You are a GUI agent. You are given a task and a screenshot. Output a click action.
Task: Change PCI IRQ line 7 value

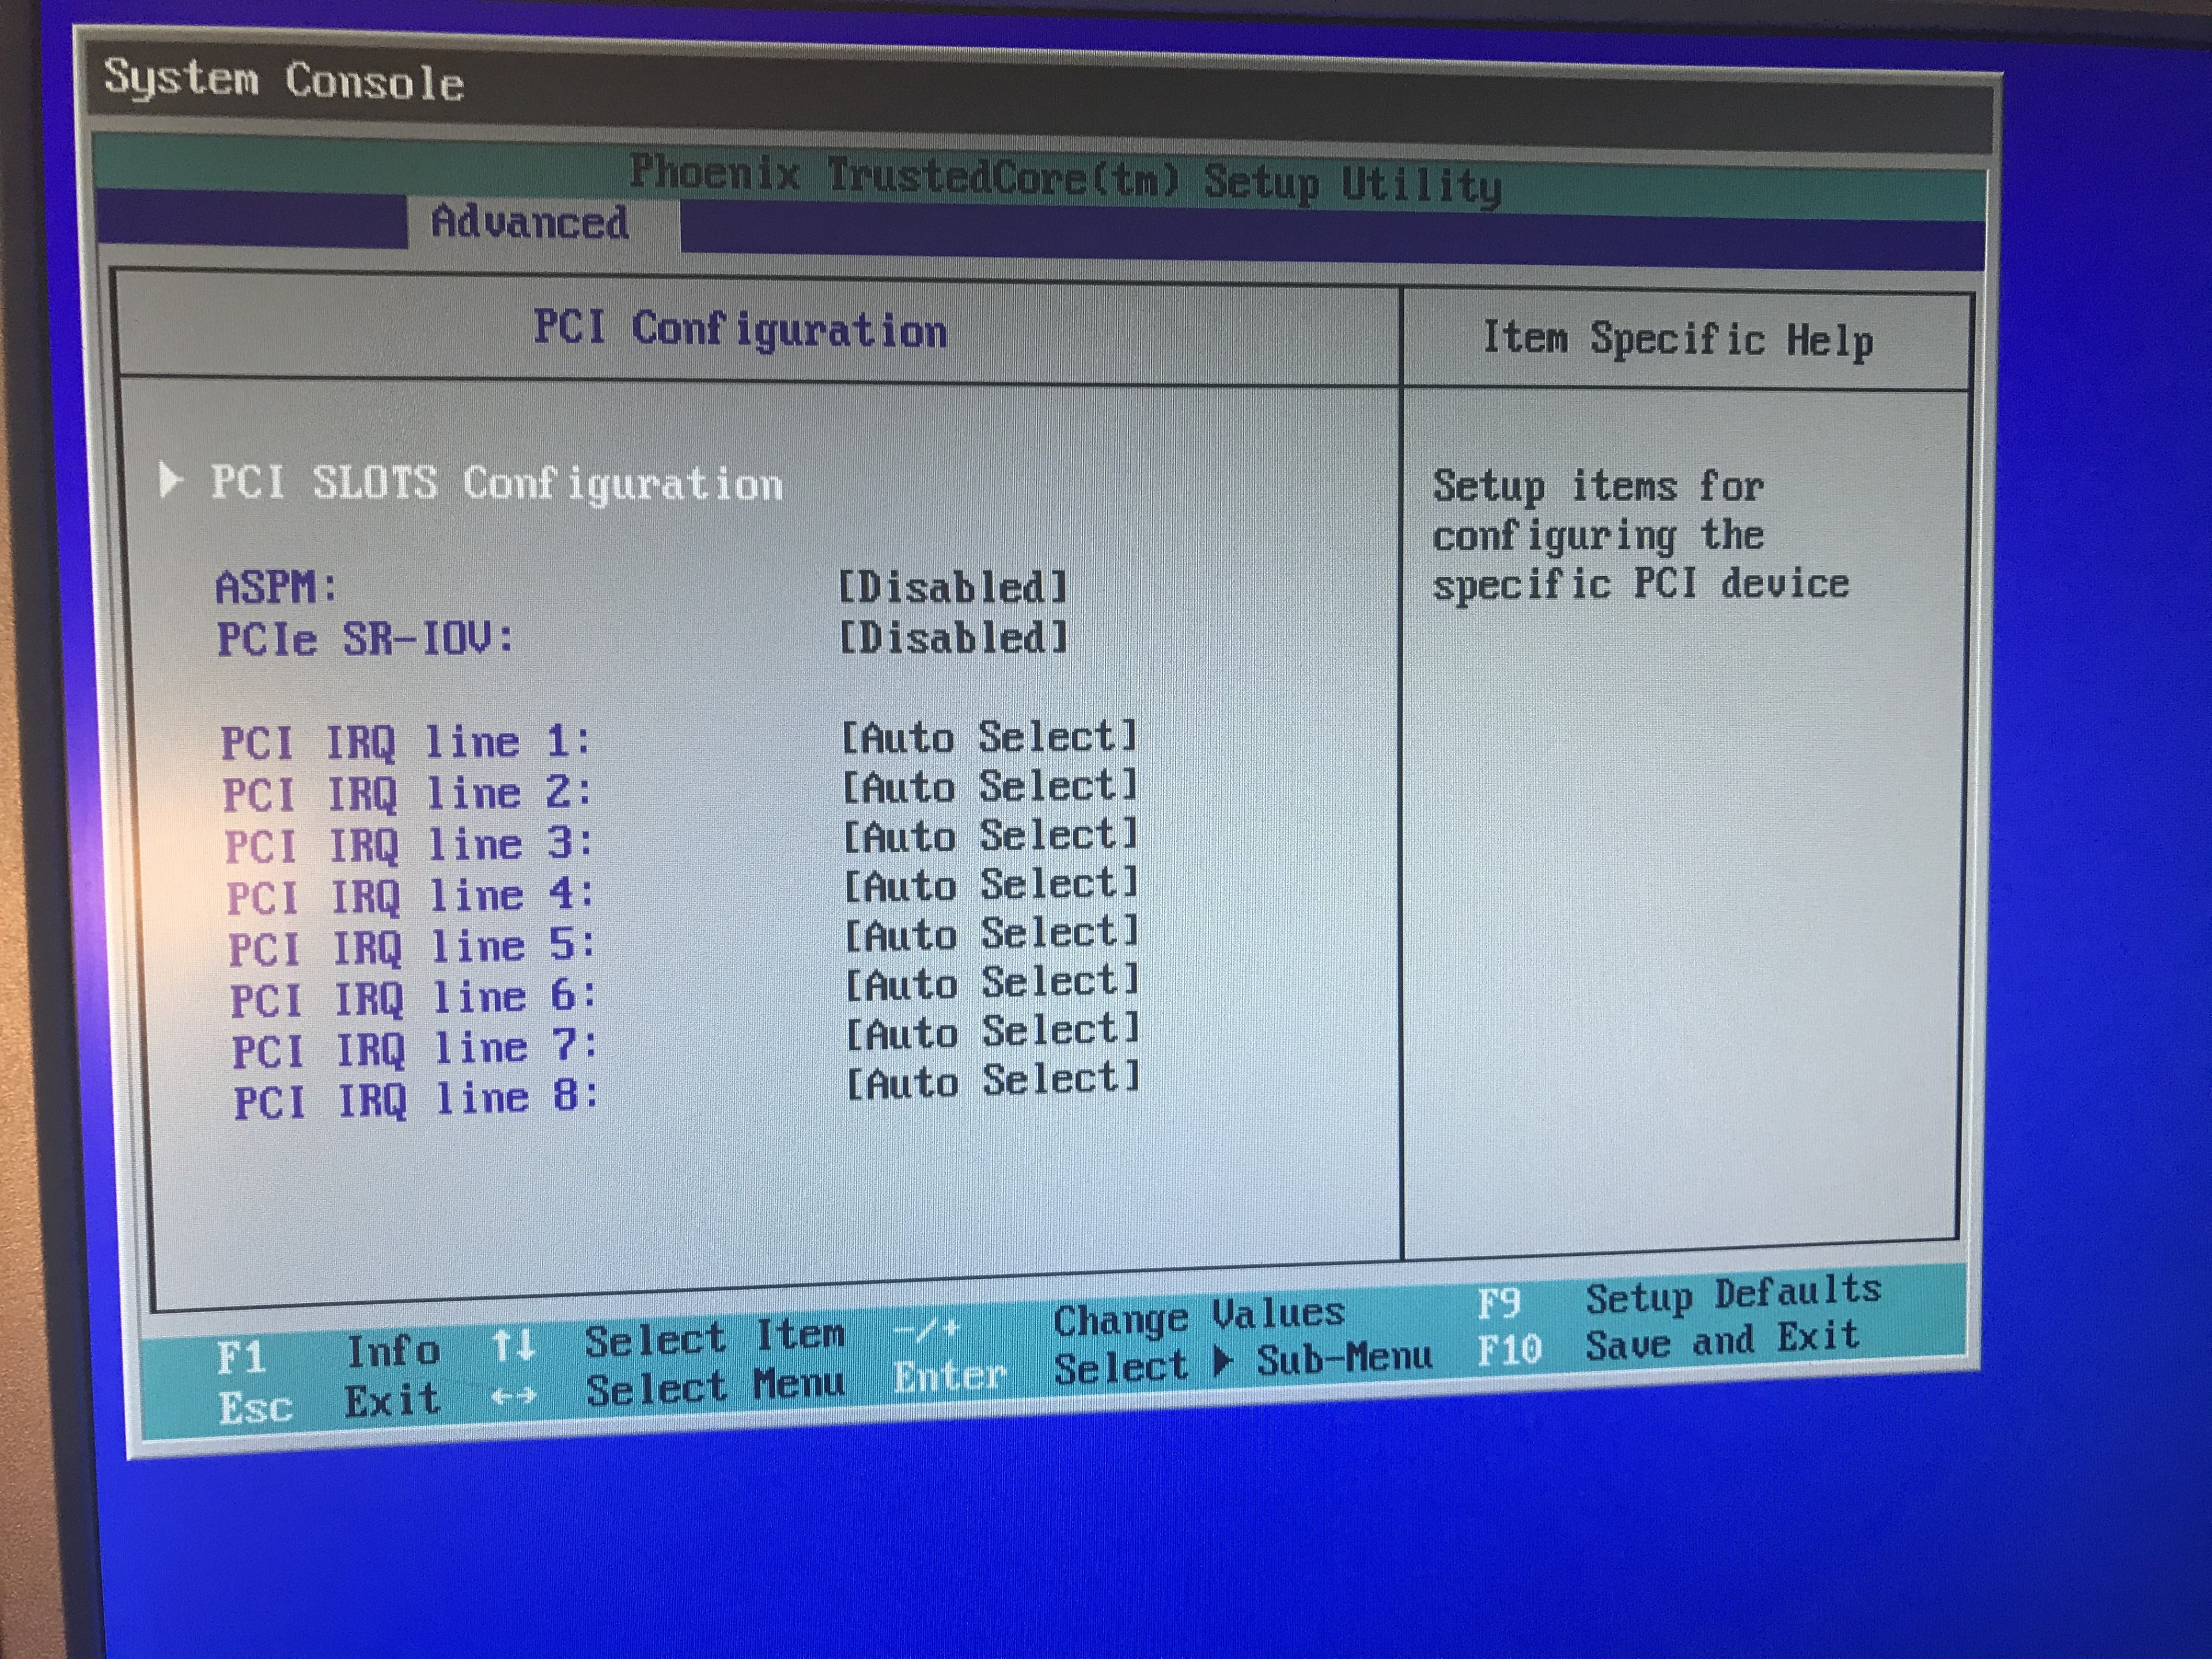click(992, 1032)
